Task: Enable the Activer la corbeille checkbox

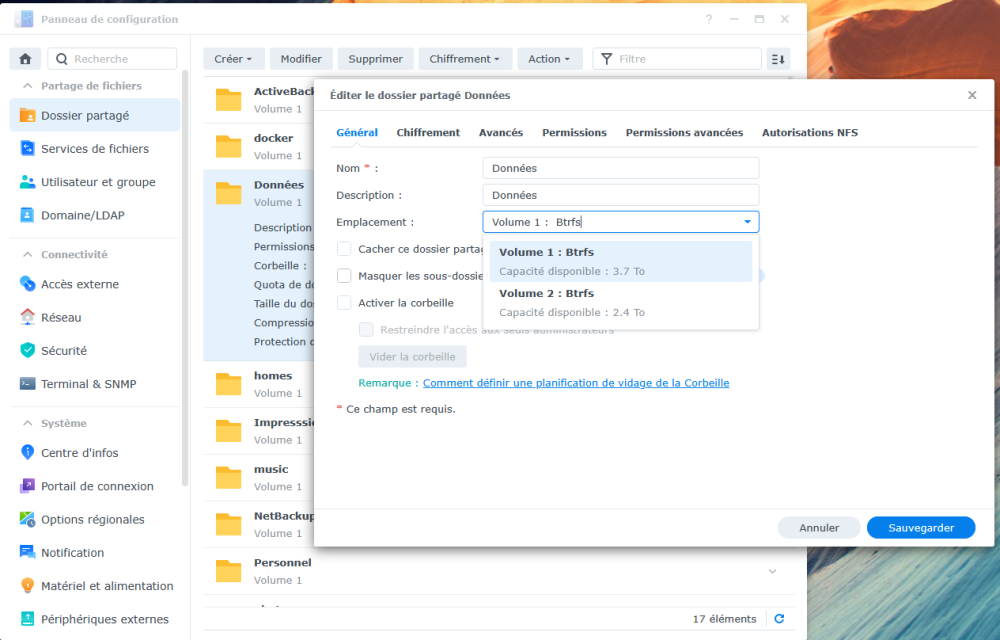Action: tap(344, 303)
